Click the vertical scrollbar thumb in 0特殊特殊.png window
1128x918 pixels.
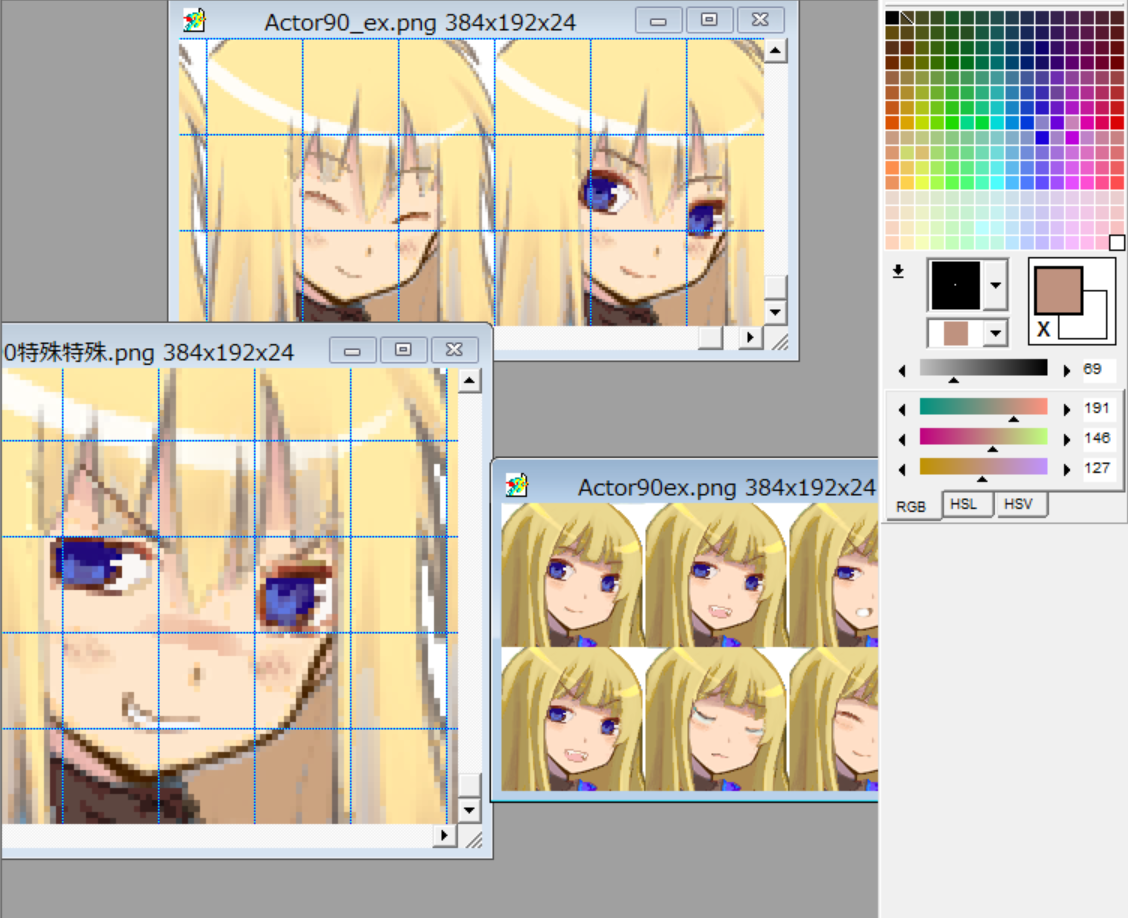469,784
